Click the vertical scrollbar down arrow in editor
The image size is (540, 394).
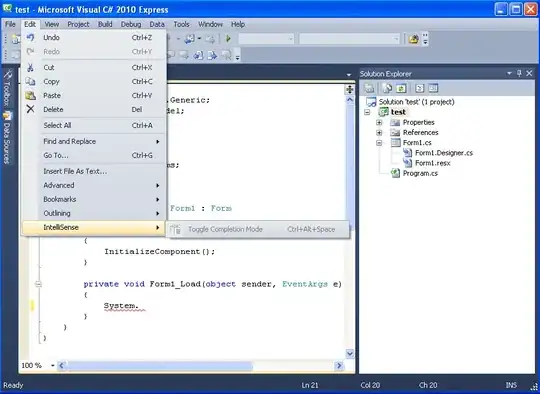pos(350,354)
